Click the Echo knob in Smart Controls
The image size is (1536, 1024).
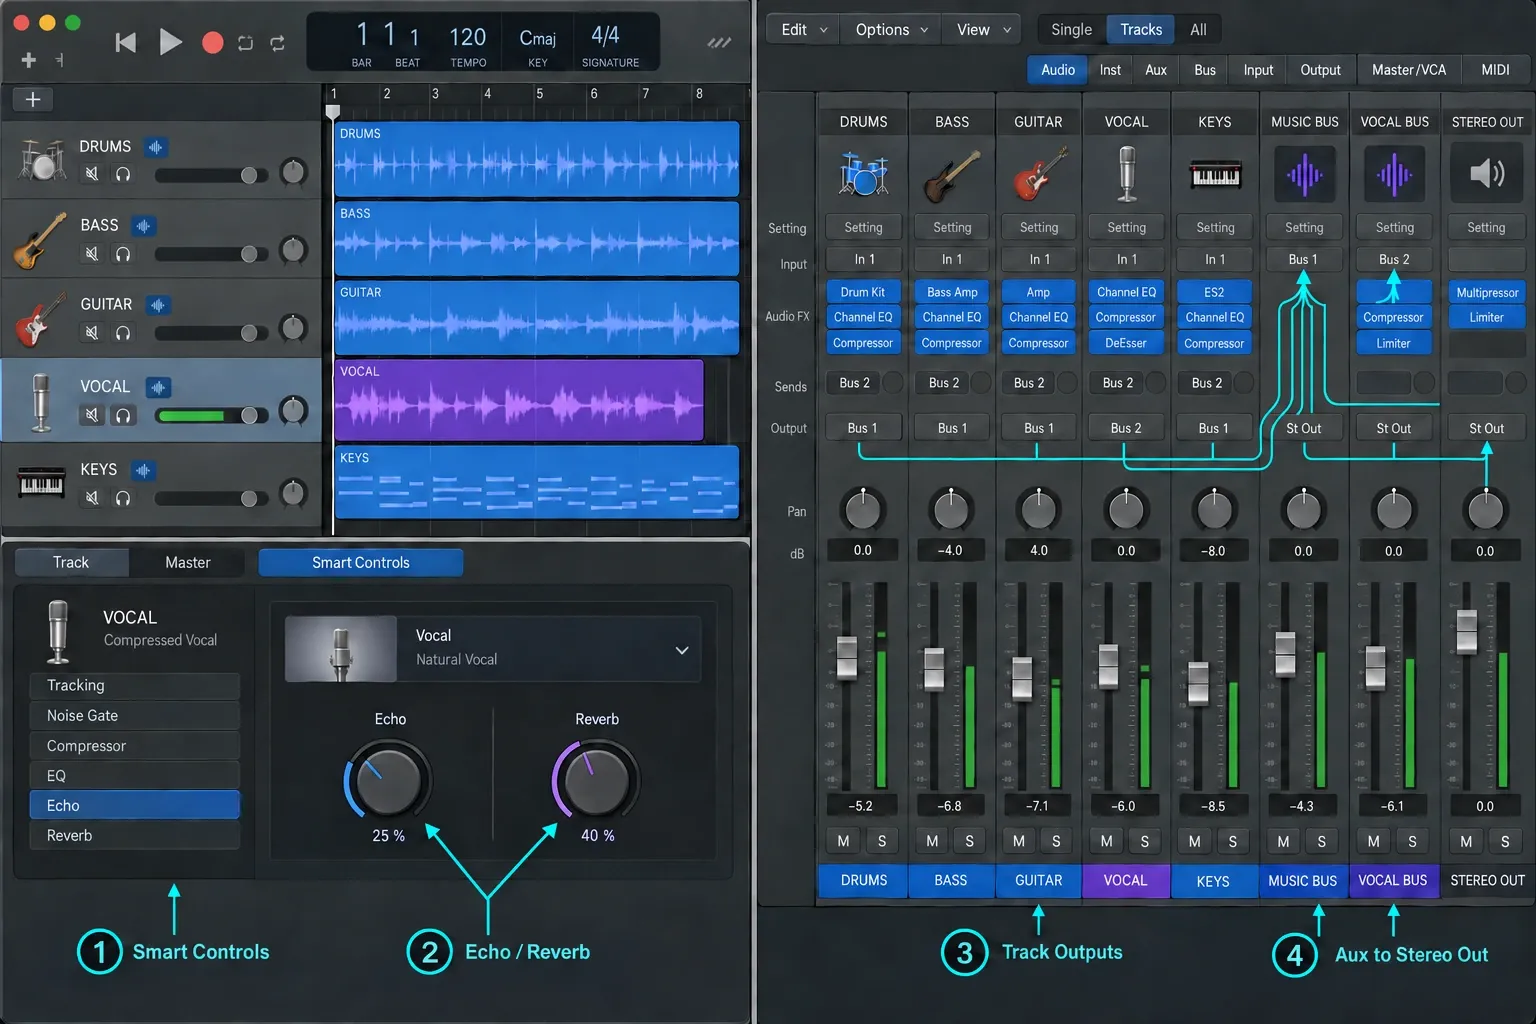[388, 781]
